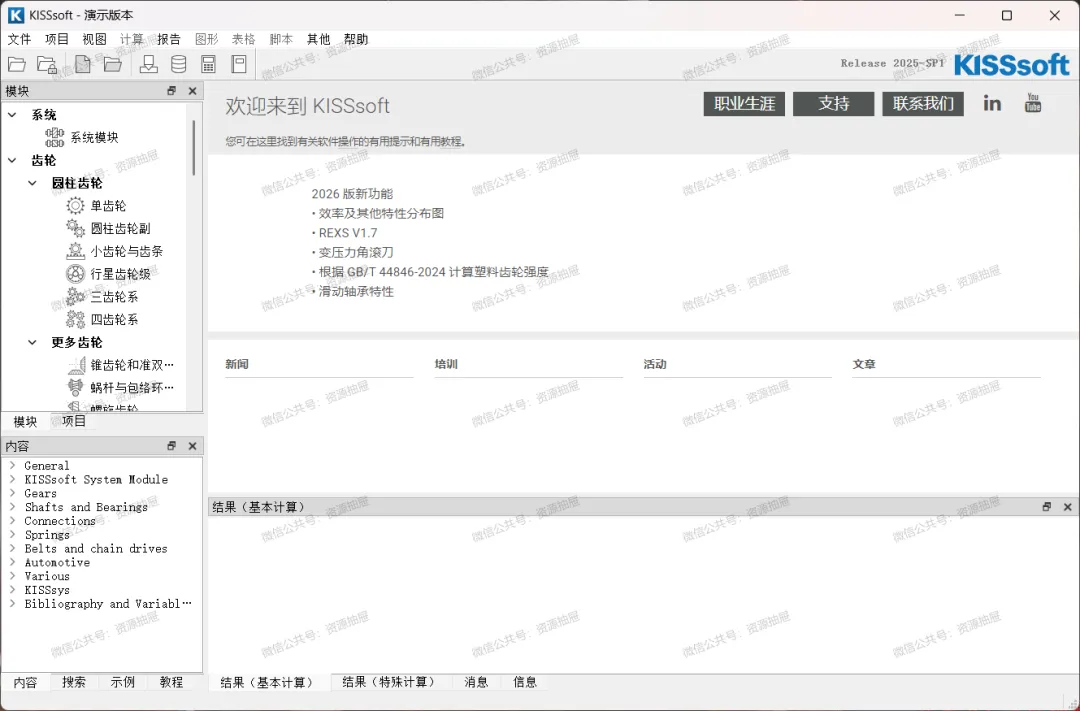This screenshot has height=711, width=1080.
Task: Expand the Belts and chain drives node
Action: (12, 548)
